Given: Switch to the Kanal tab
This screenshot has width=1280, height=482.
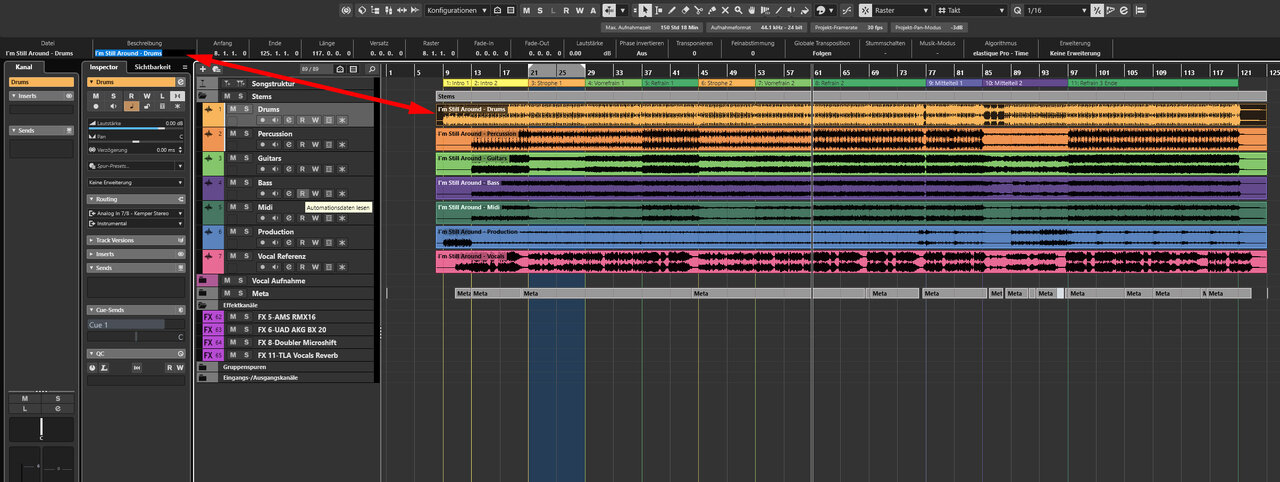Looking at the screenshot, I should (x=24, y=67).
